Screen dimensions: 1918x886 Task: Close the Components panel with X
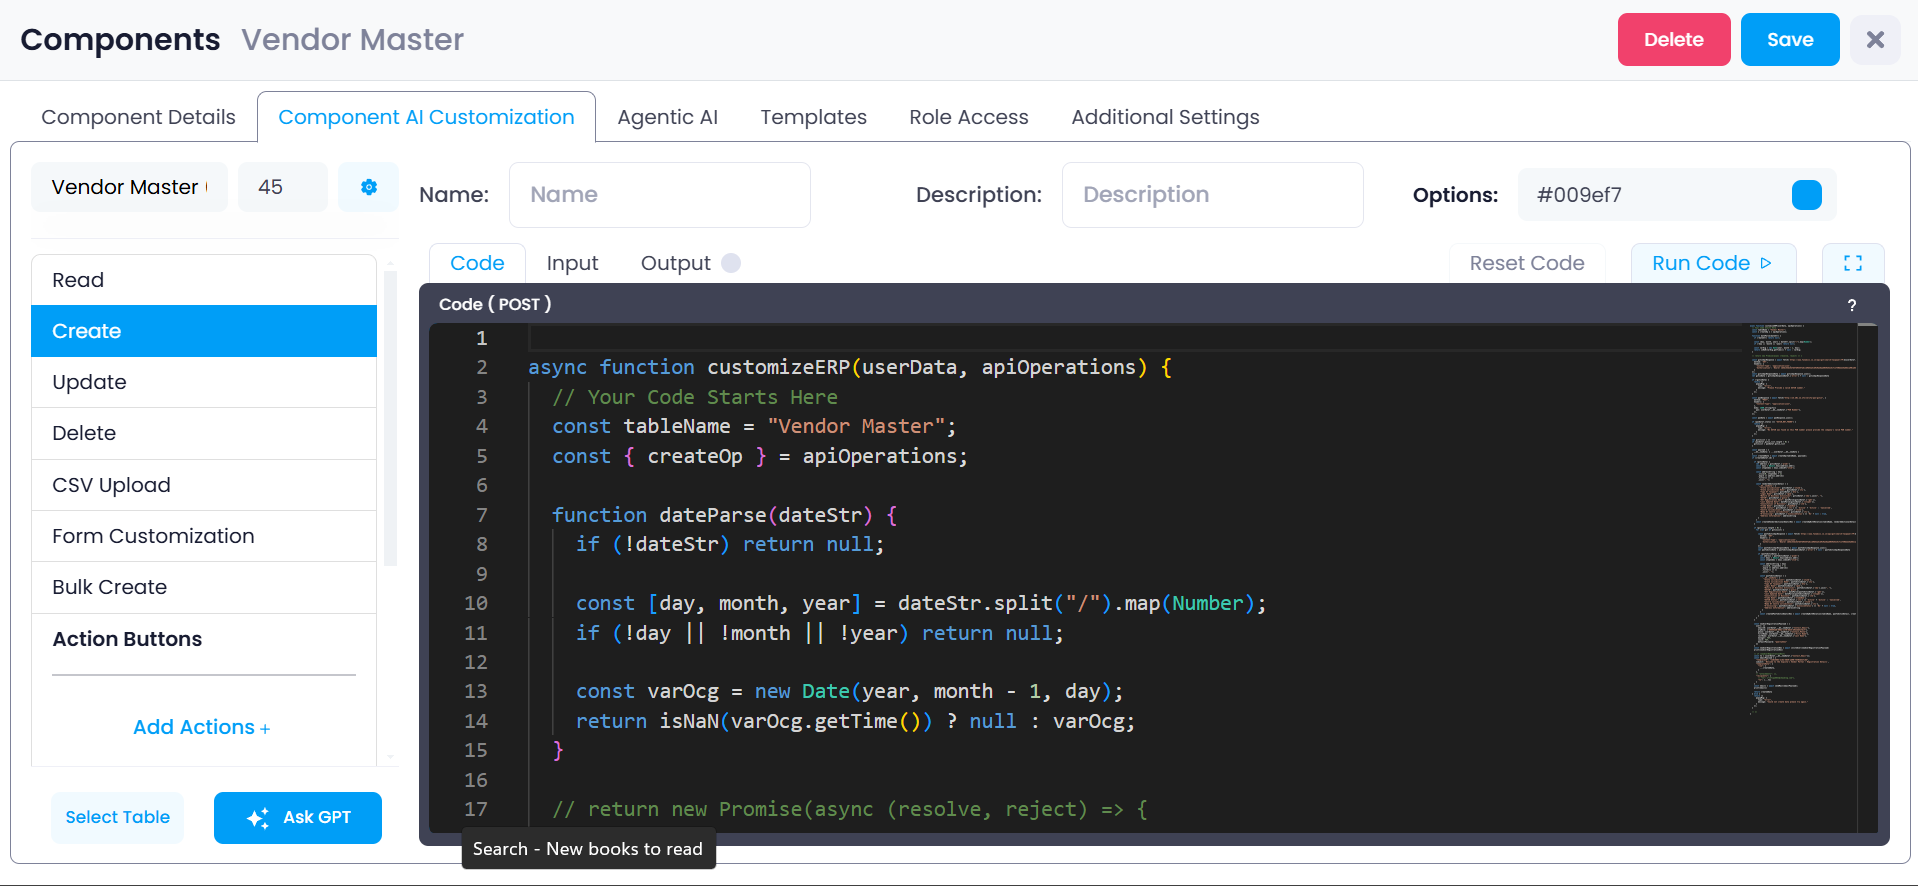pyautogui.click(x=1875, y=39)
